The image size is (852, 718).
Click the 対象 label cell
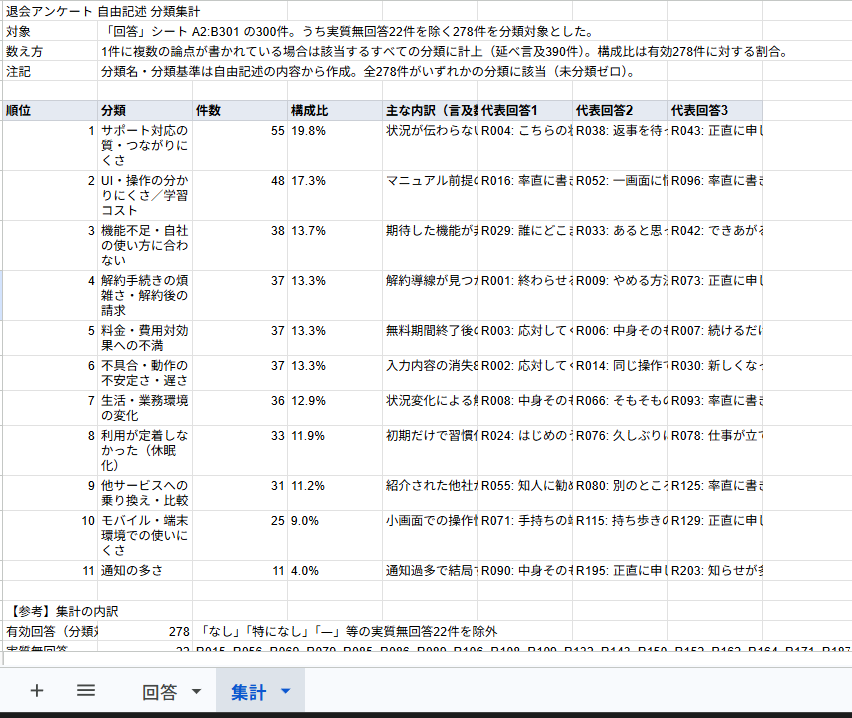(50, 32)
